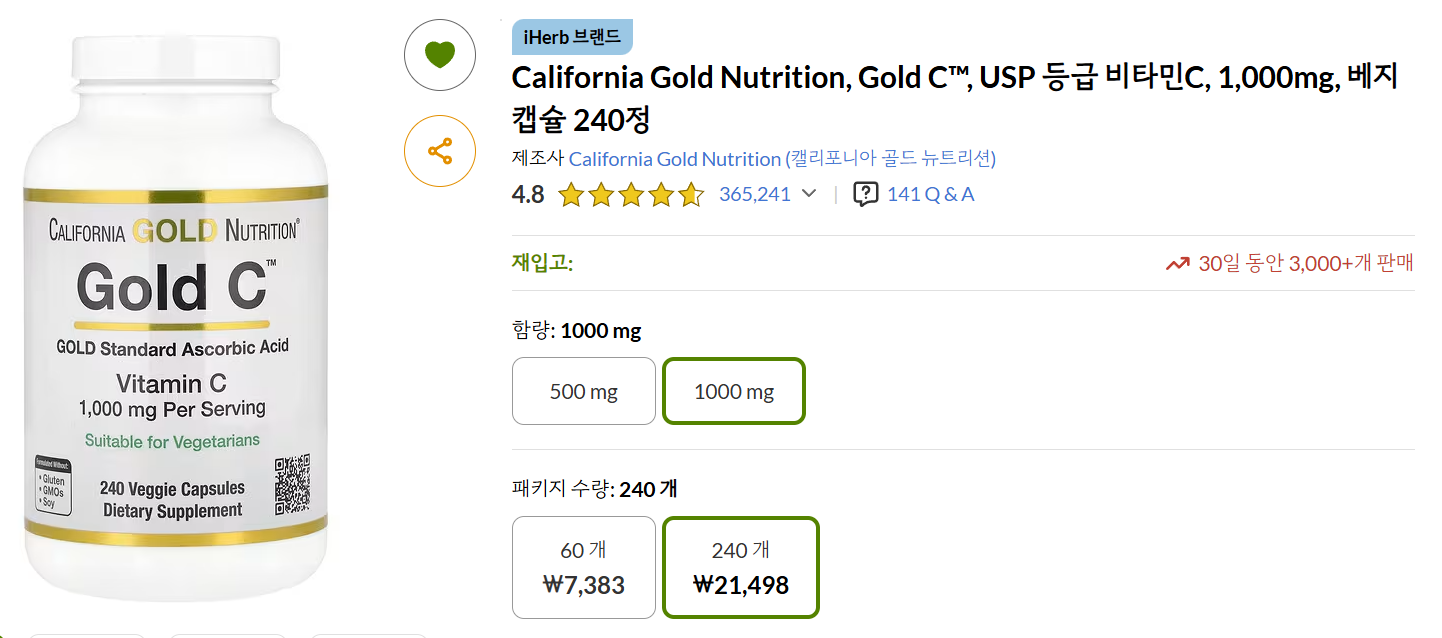This screenshot has height=638, width=1442.
Task: Click the orange share icon
Action: click(439, 152)
